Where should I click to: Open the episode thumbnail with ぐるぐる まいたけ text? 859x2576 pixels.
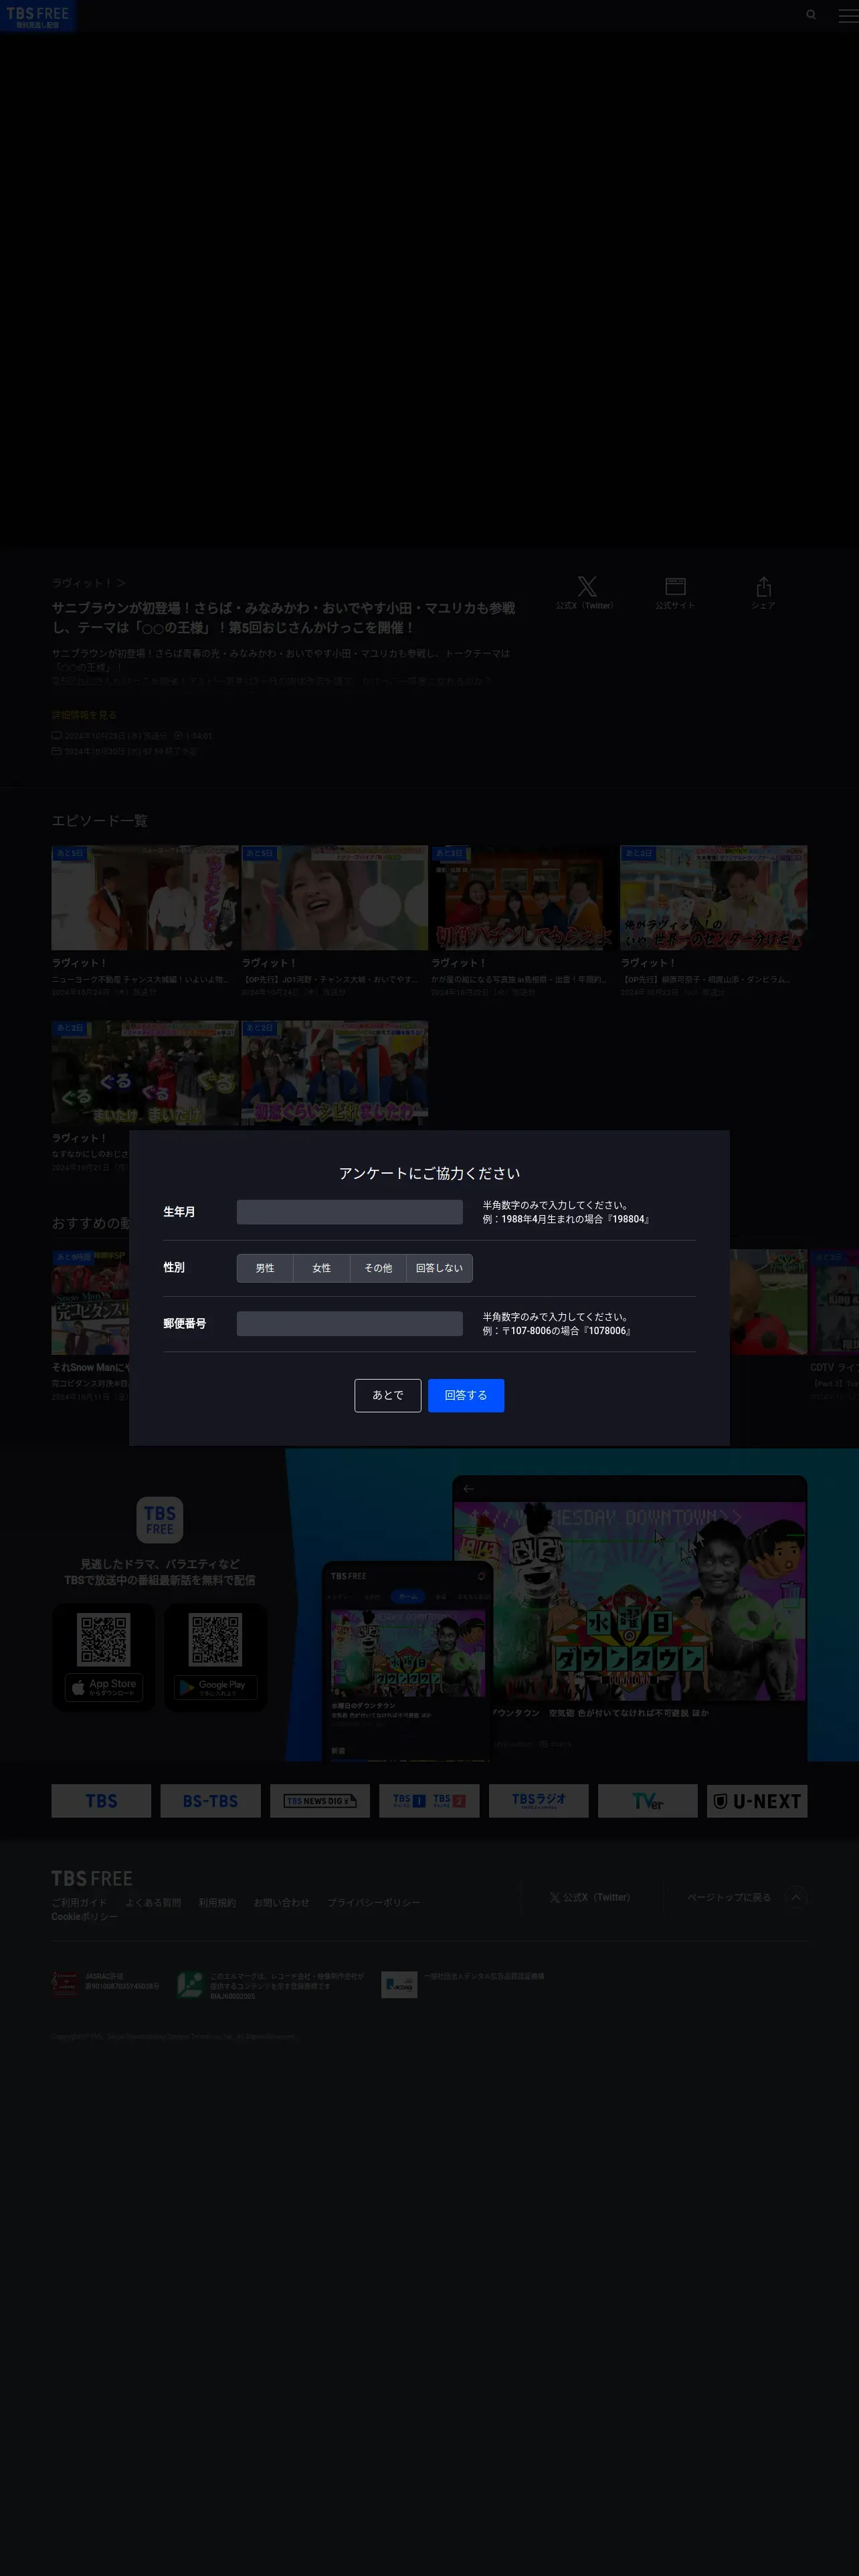click(x=145, y=1073)
